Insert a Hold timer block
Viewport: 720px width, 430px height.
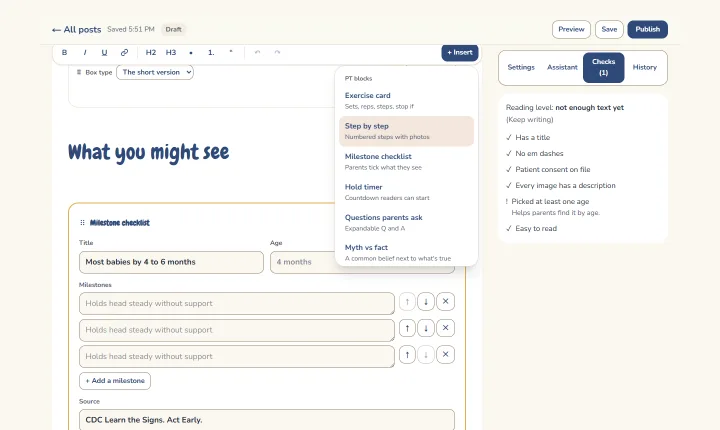[406, 192]
